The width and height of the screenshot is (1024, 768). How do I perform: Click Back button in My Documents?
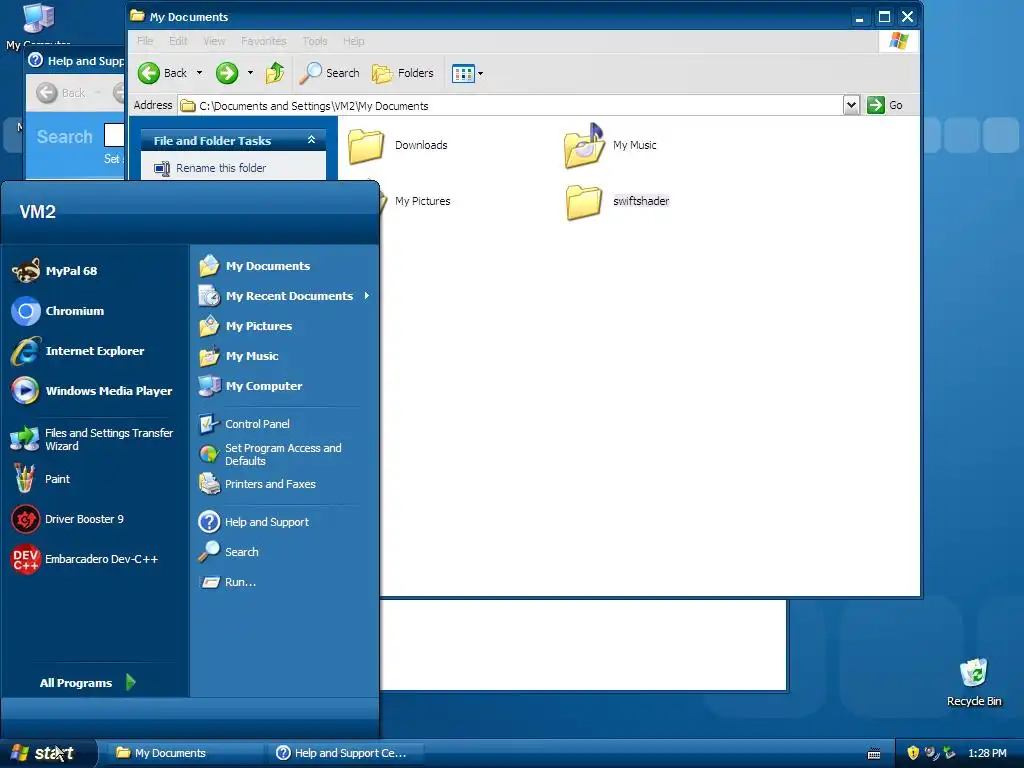tap(163, 73)
